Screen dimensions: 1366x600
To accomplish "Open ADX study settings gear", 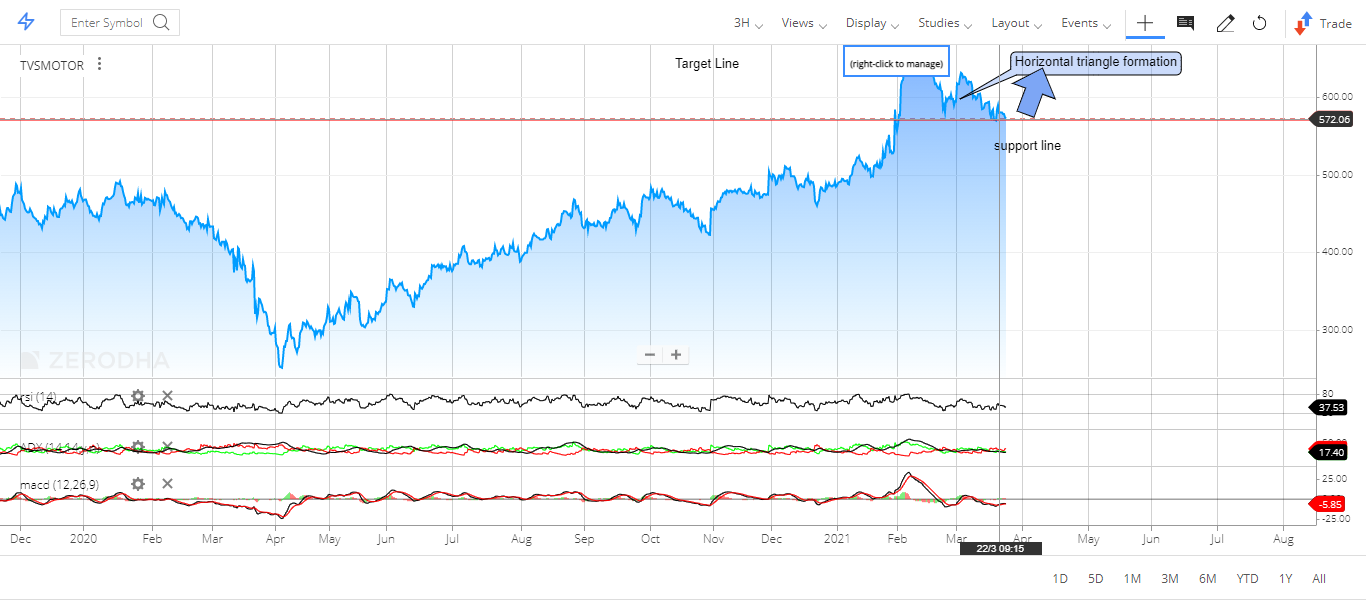I will point(138,447).
